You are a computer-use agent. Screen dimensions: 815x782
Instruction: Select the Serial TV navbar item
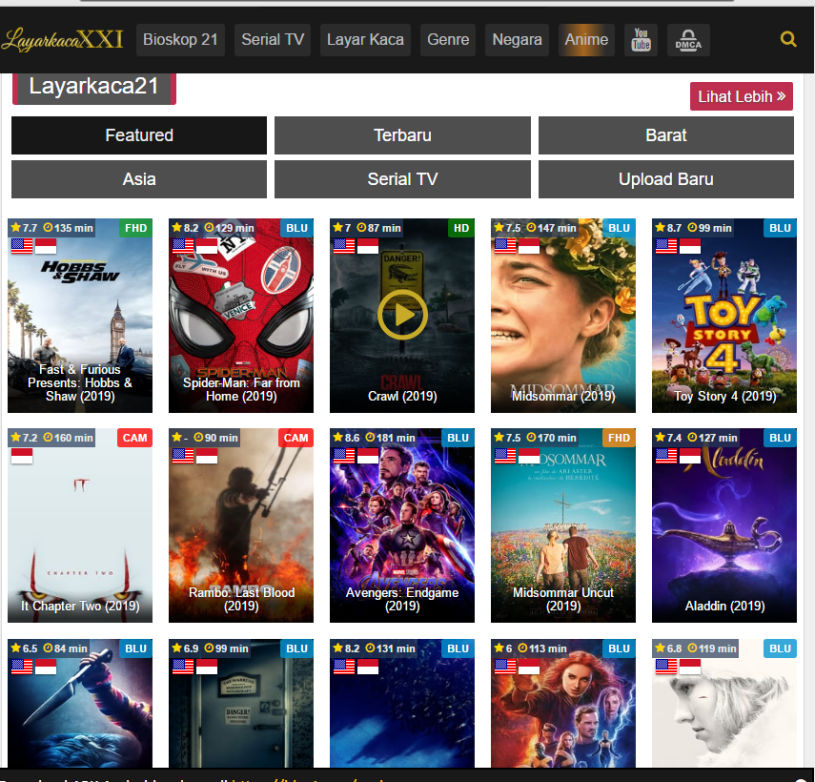pyautogui.click(x=272, y=40)
